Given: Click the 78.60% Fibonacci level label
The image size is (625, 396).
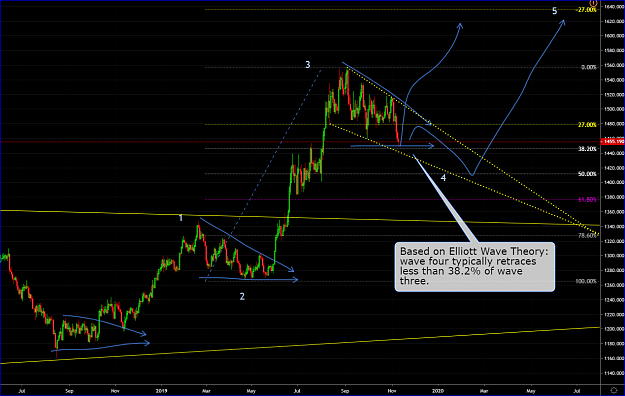Looking at the screenshot, I should [587, 235].
